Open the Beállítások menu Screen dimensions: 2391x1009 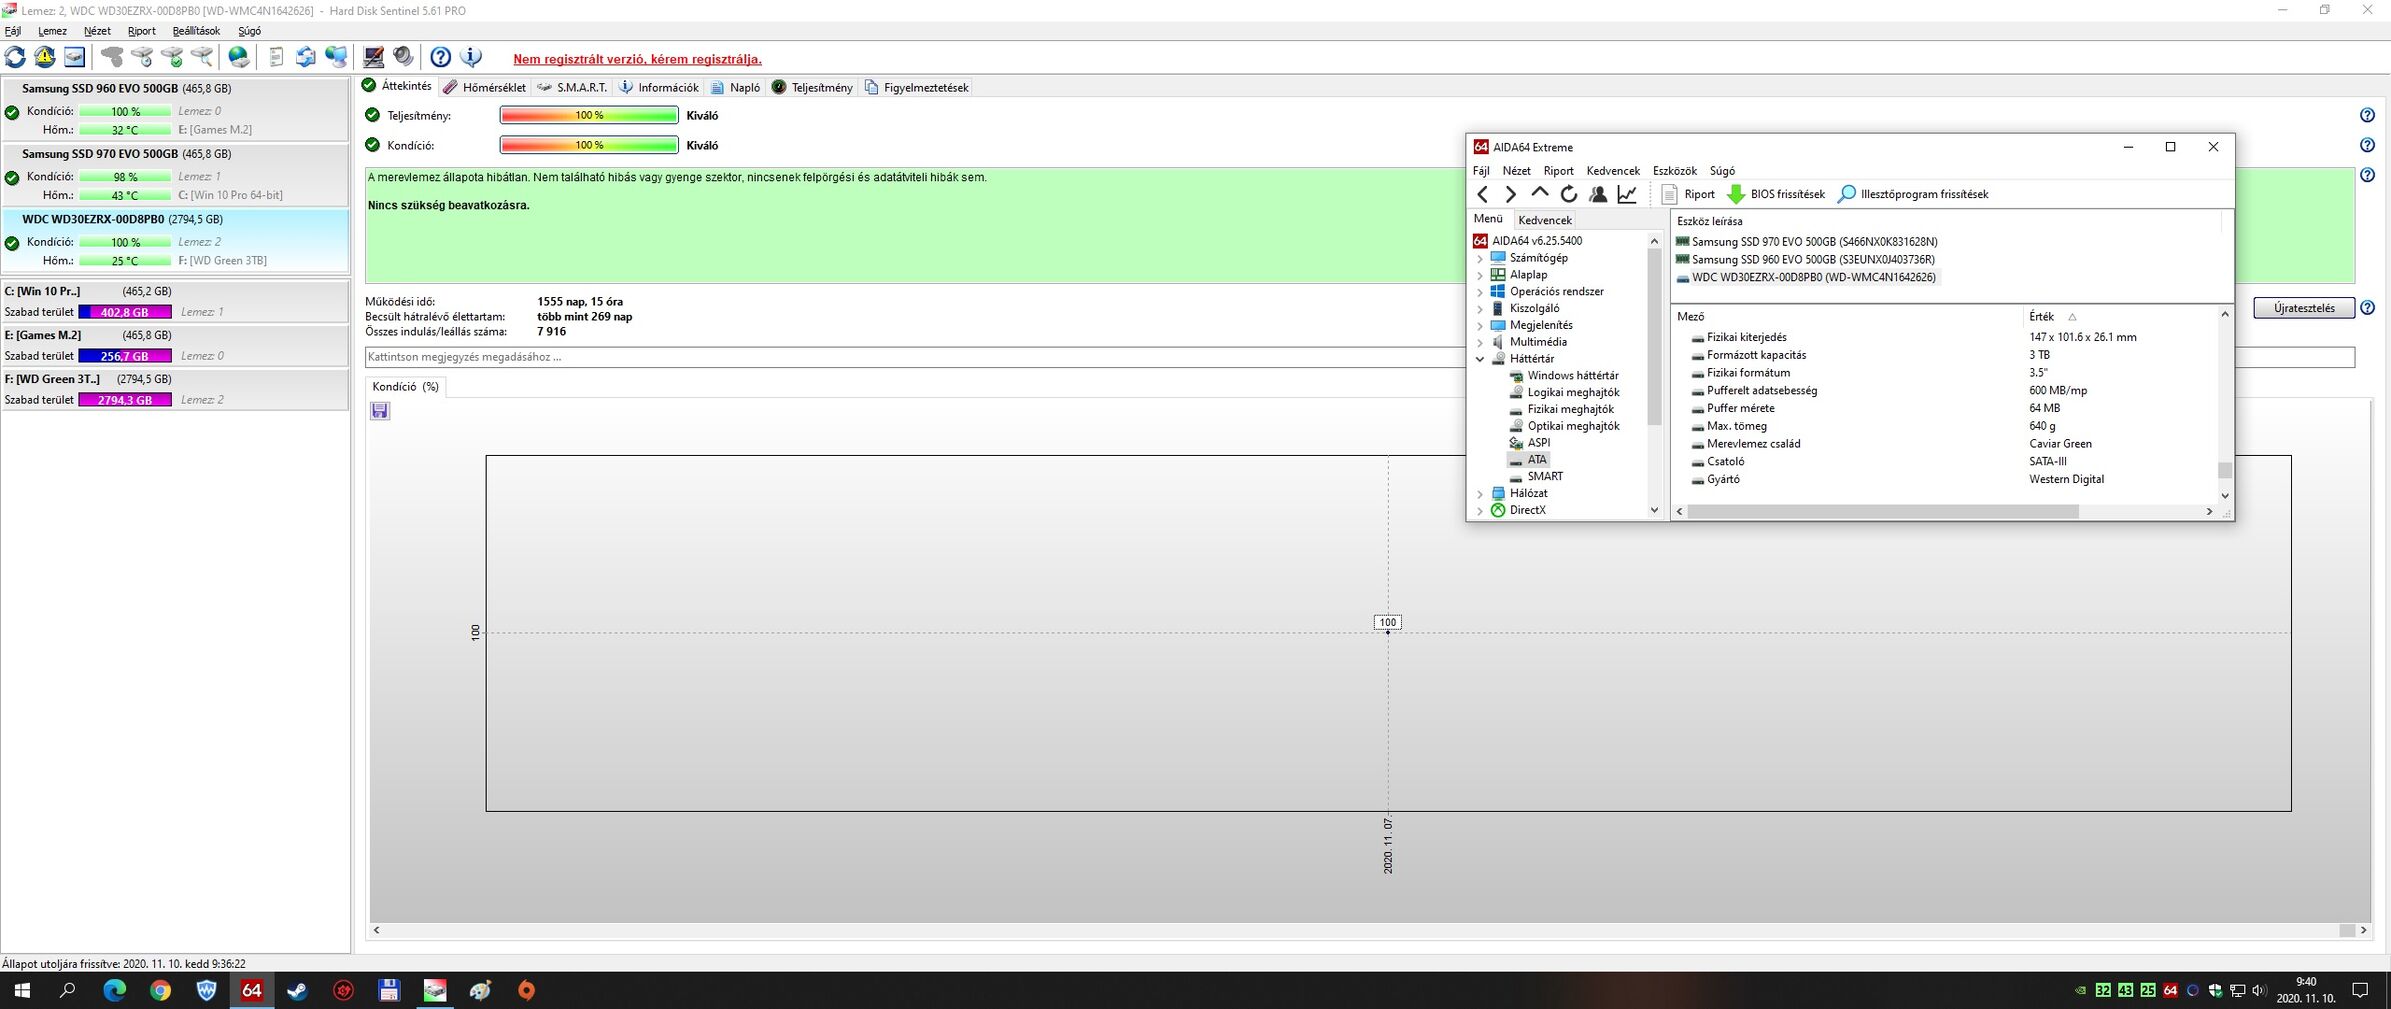click(196, 31)
